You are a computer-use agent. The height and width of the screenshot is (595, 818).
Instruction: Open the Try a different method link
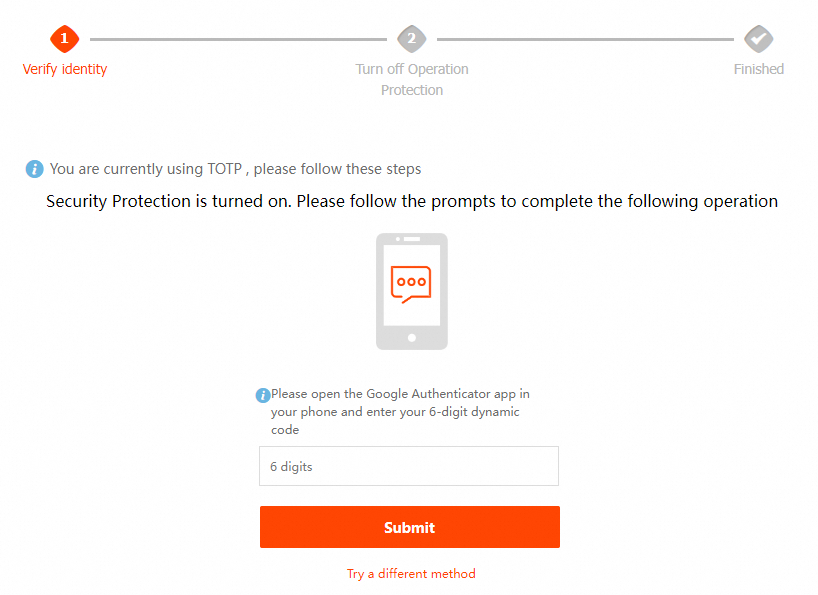411,574
